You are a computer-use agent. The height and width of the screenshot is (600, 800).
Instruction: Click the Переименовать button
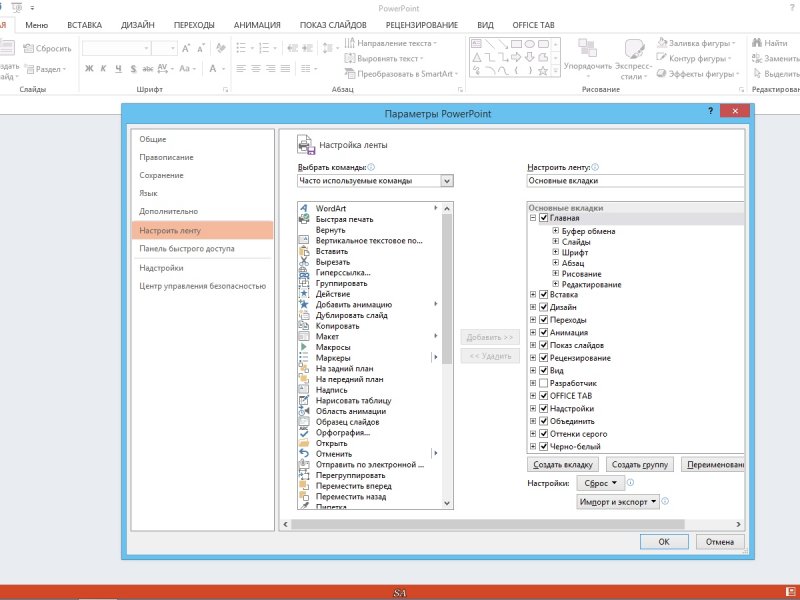click(713, 464)
